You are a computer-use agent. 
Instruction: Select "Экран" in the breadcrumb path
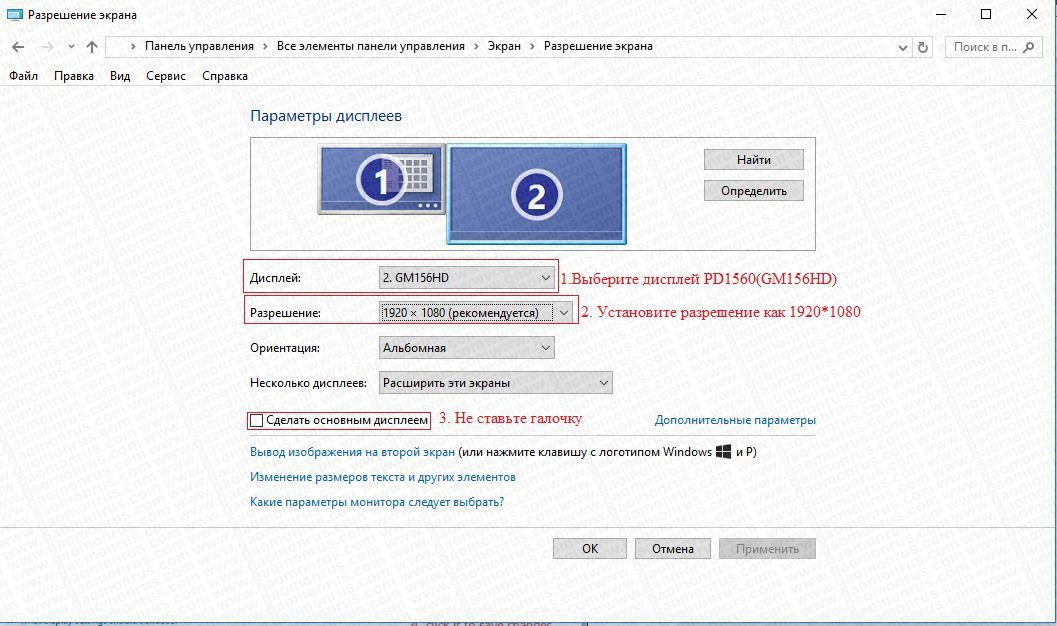504,46
